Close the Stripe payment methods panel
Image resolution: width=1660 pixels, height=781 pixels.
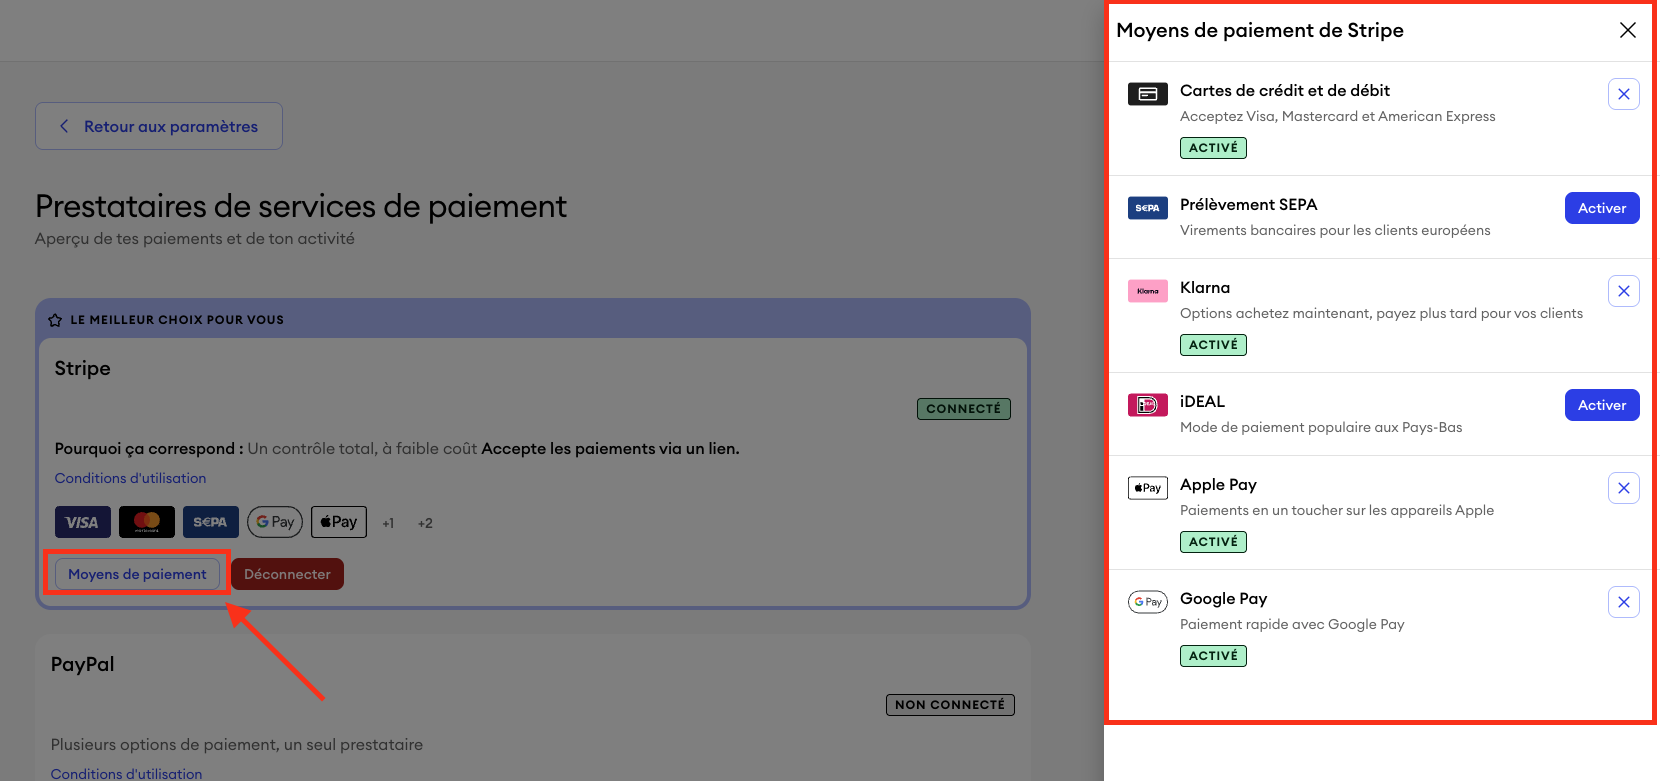pyautogui.click(x=1628, y=30)
